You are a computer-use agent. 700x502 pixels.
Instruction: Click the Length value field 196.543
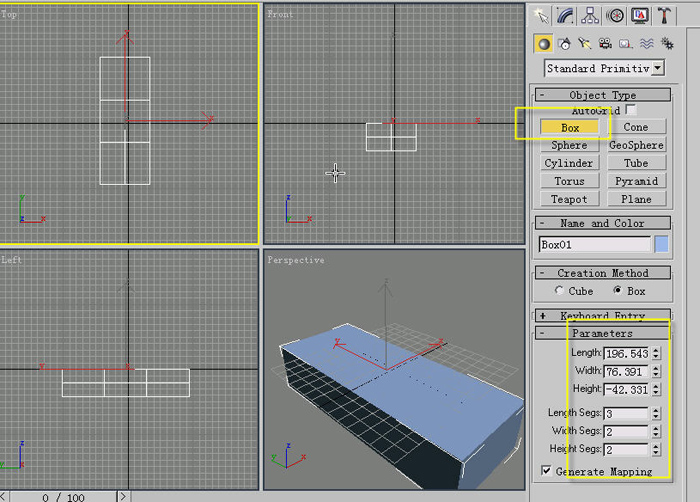tap(626, 354)
